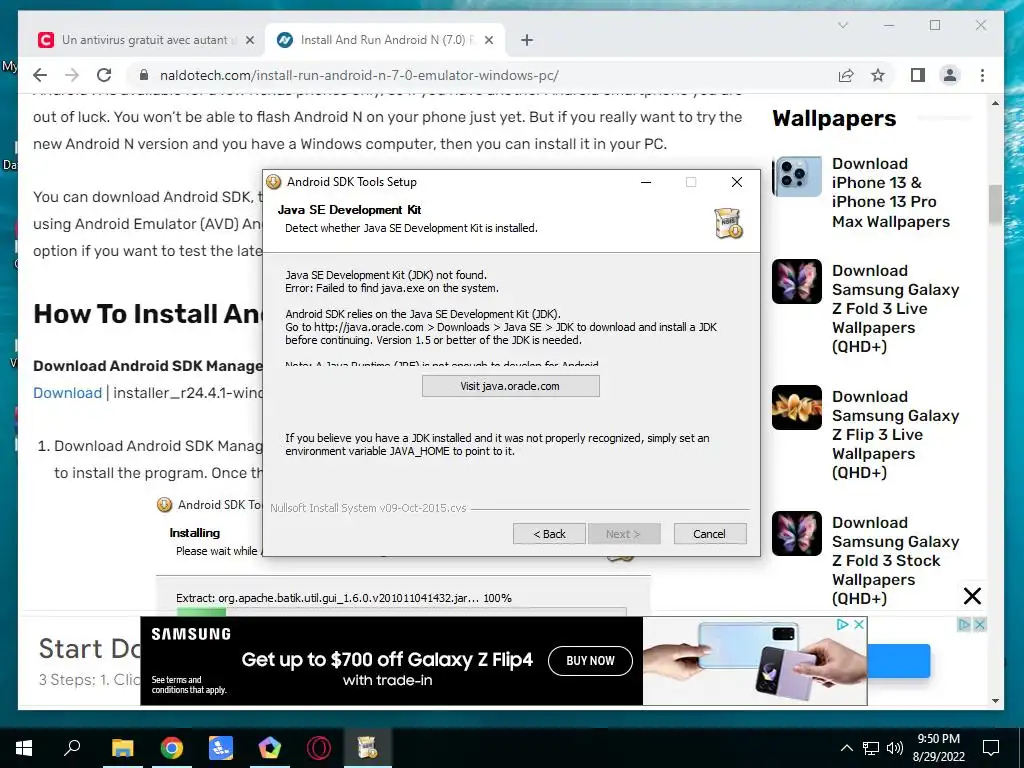Click the Android SDK Tools Setup title icon
This screenshot has width=1024, height=768.
(274, 182)
